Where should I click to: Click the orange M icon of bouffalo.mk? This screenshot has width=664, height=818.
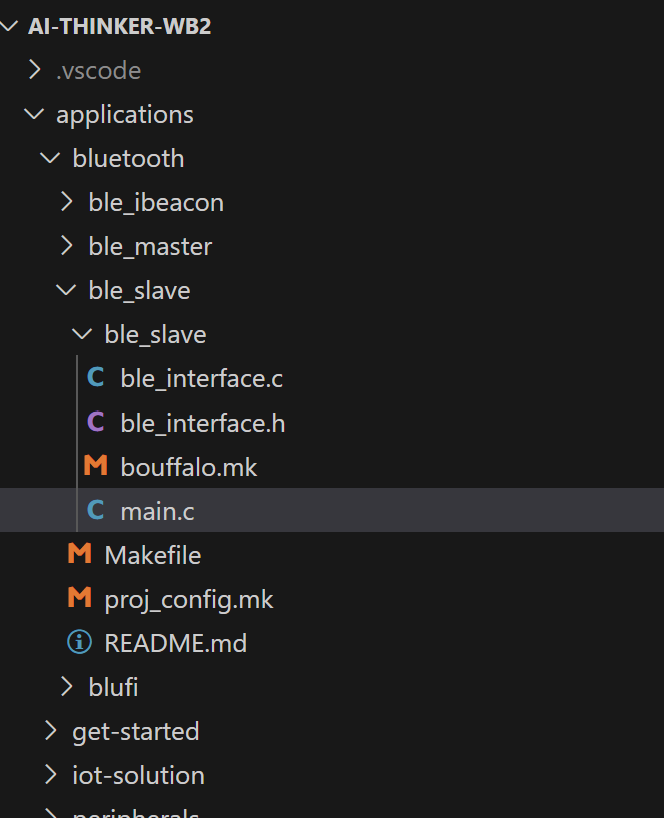tap(95, 465)
